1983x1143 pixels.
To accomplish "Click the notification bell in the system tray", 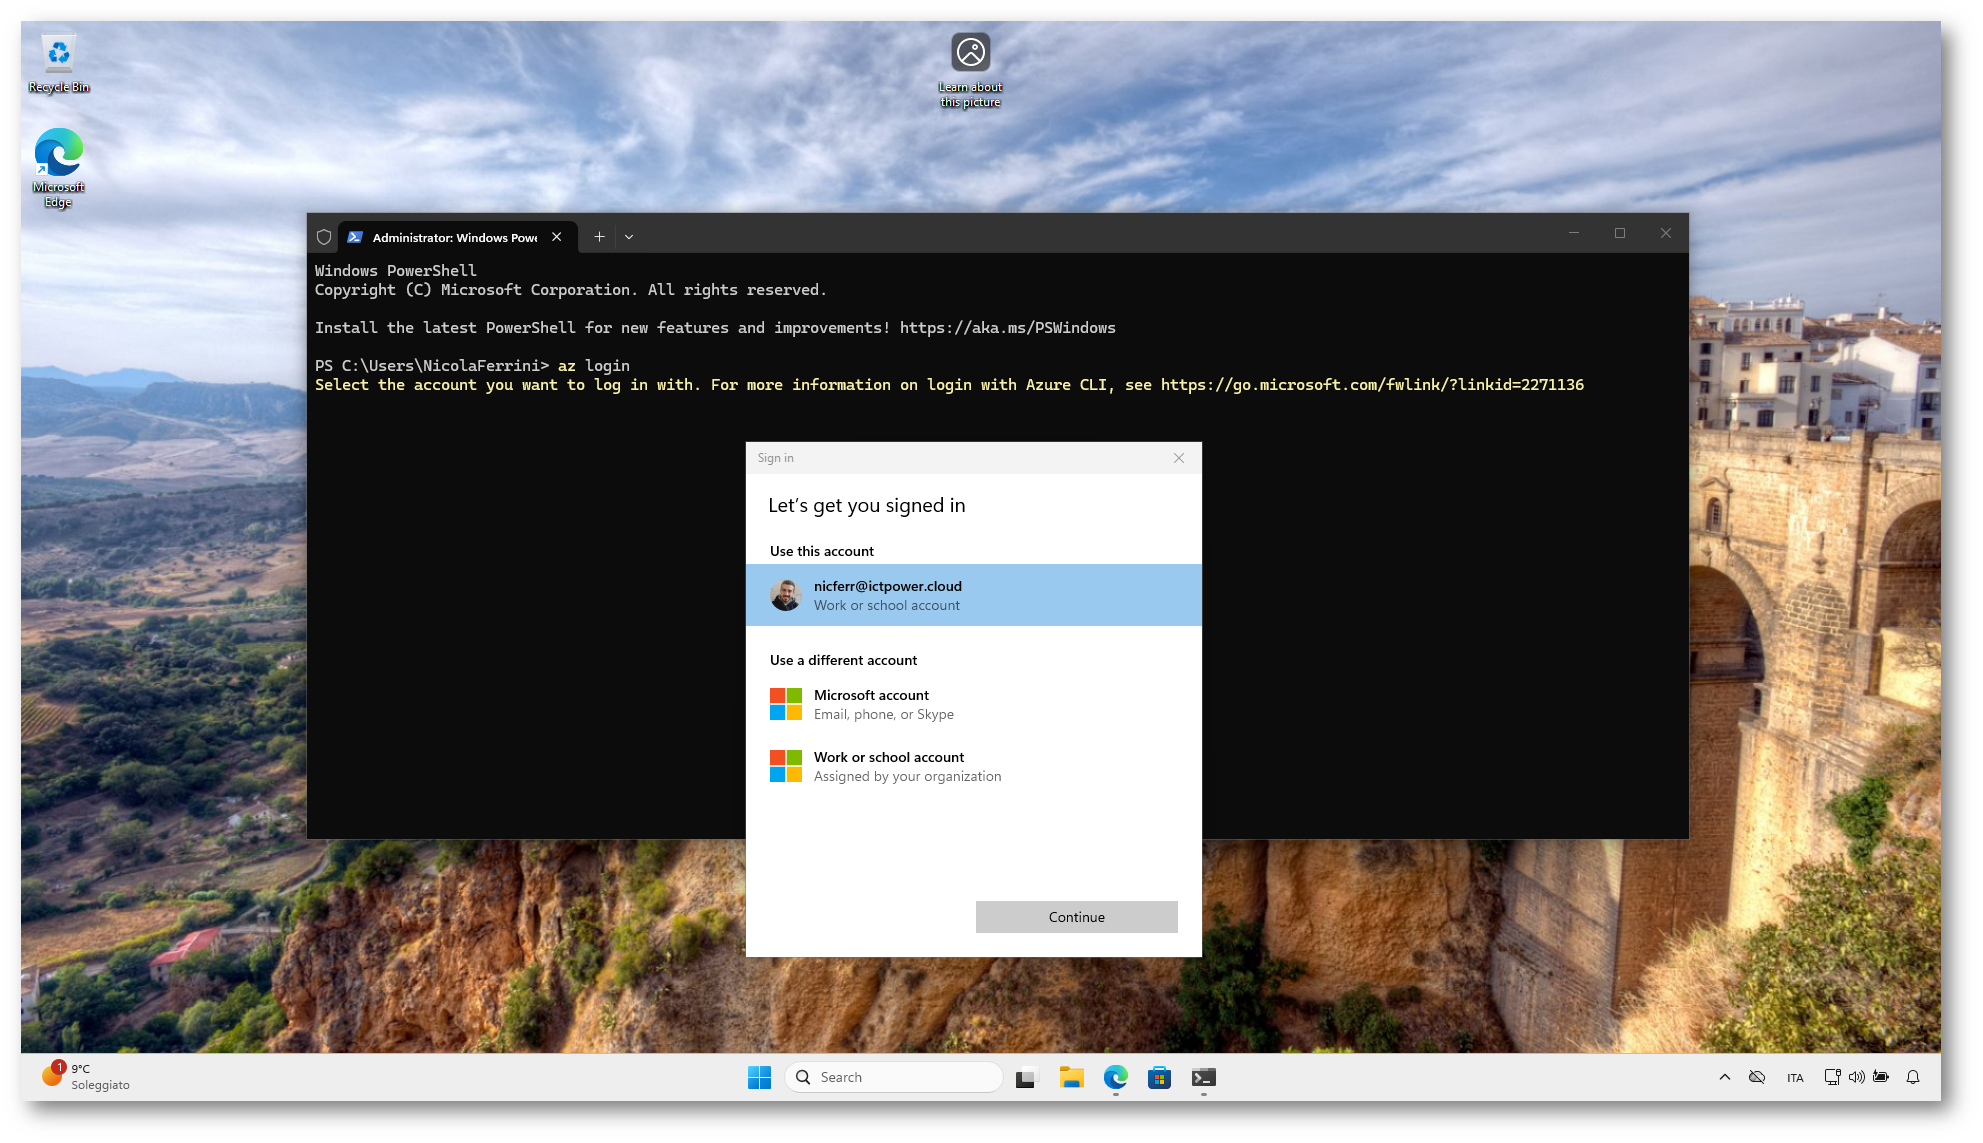I will [1912, 1077].
